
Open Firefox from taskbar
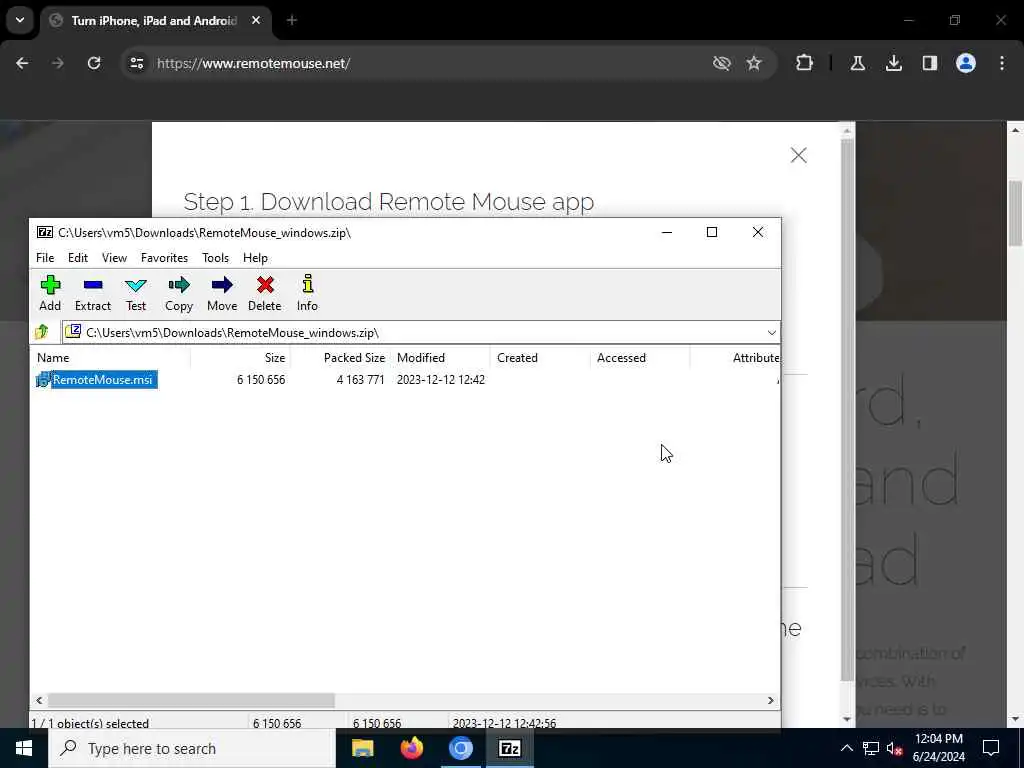pyautogui.click(x=411, y=748)
